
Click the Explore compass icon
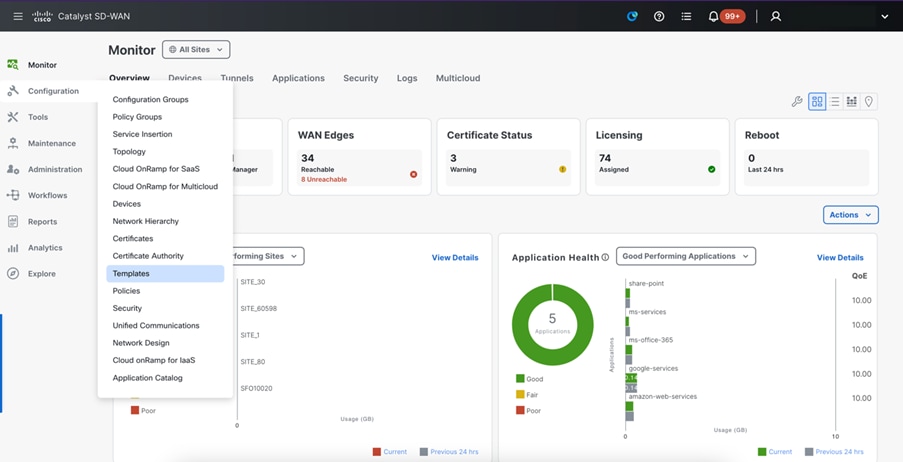click(13, 274)
